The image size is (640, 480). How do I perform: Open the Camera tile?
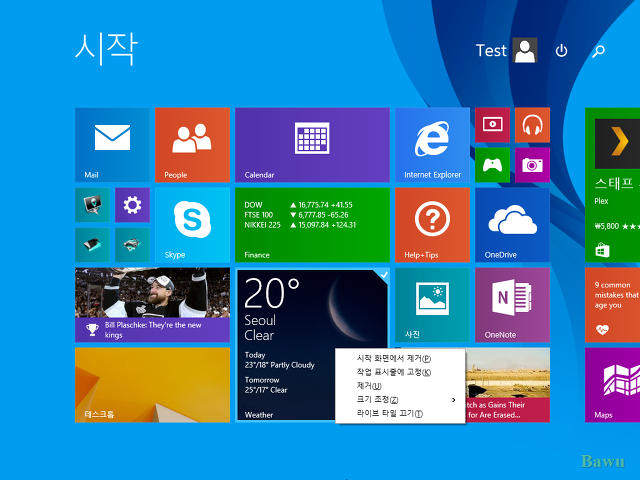pos(532,164)
